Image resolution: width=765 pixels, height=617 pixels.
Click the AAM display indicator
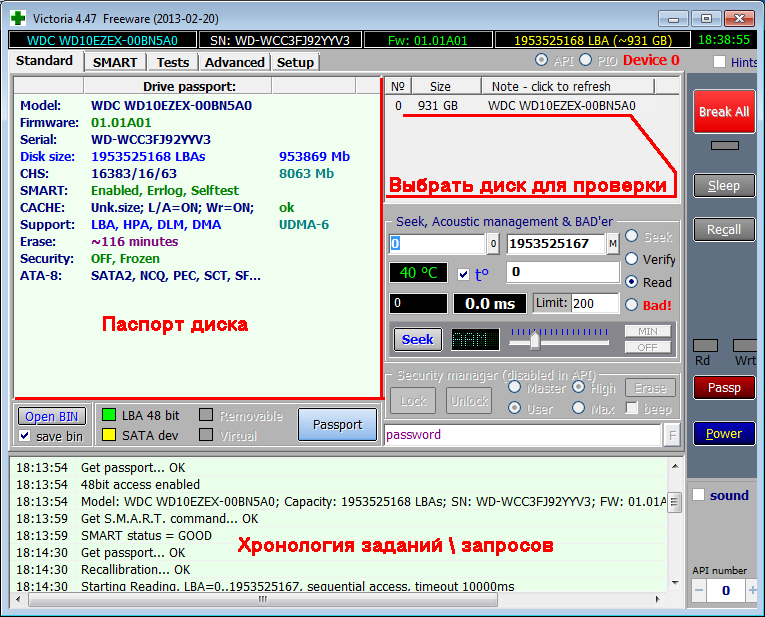(x=475, y=339)
